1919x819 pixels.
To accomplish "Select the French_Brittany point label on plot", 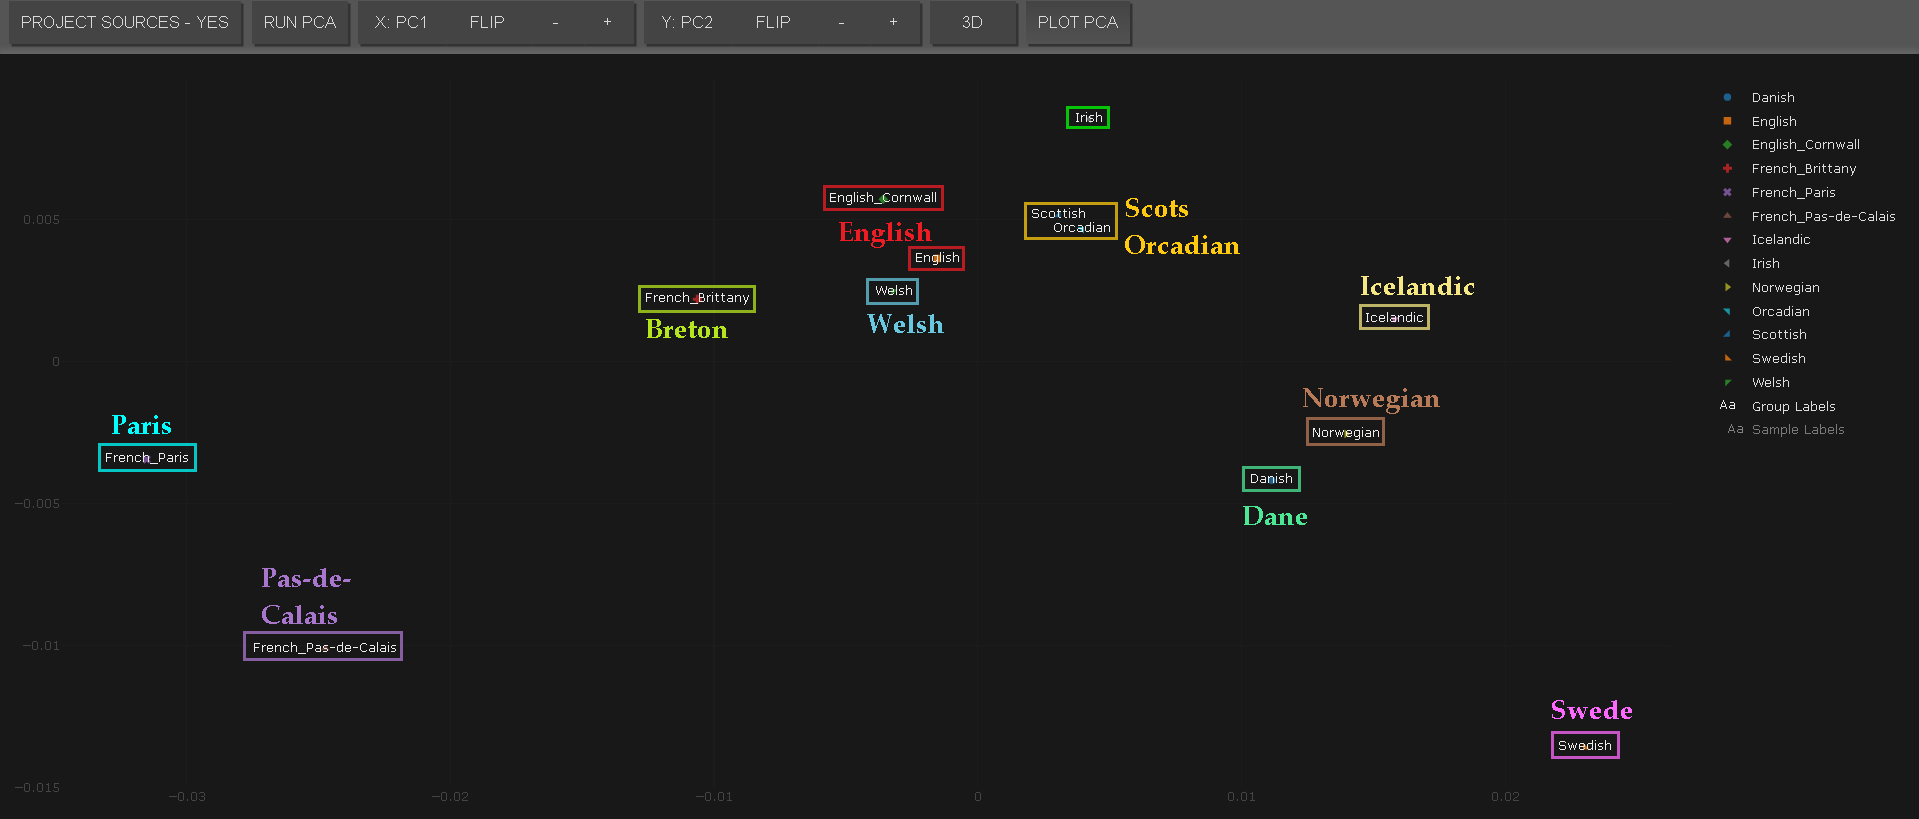I will click(697, 298).
